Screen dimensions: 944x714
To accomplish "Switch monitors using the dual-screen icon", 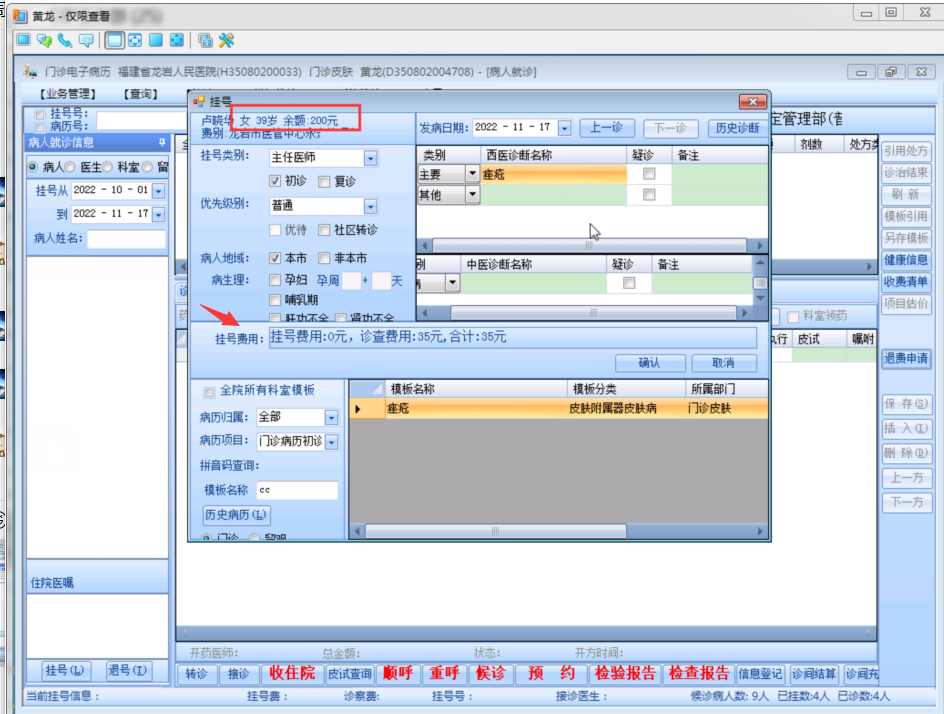I will click(205, 40).
